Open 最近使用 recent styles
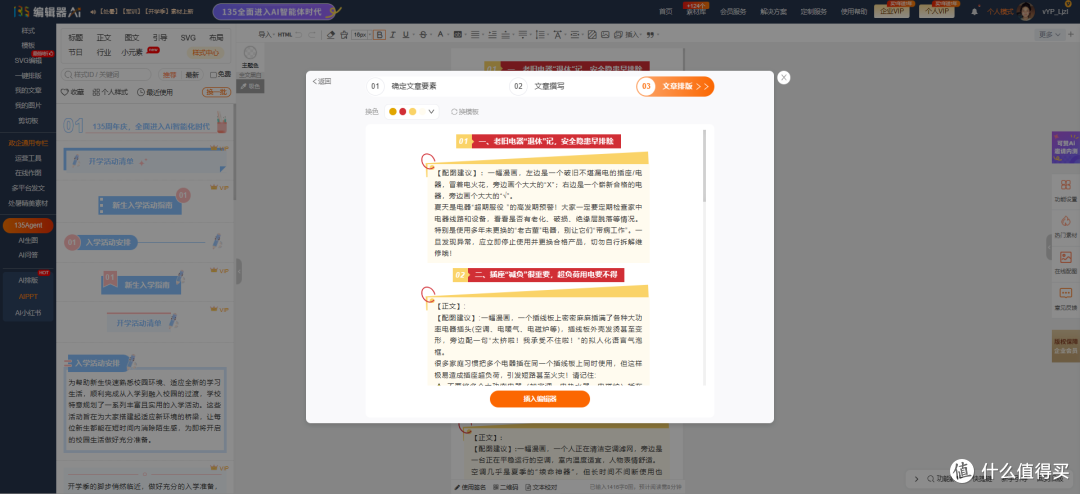1080x494 pixels. pyautogui.click(x=155, y=92)
